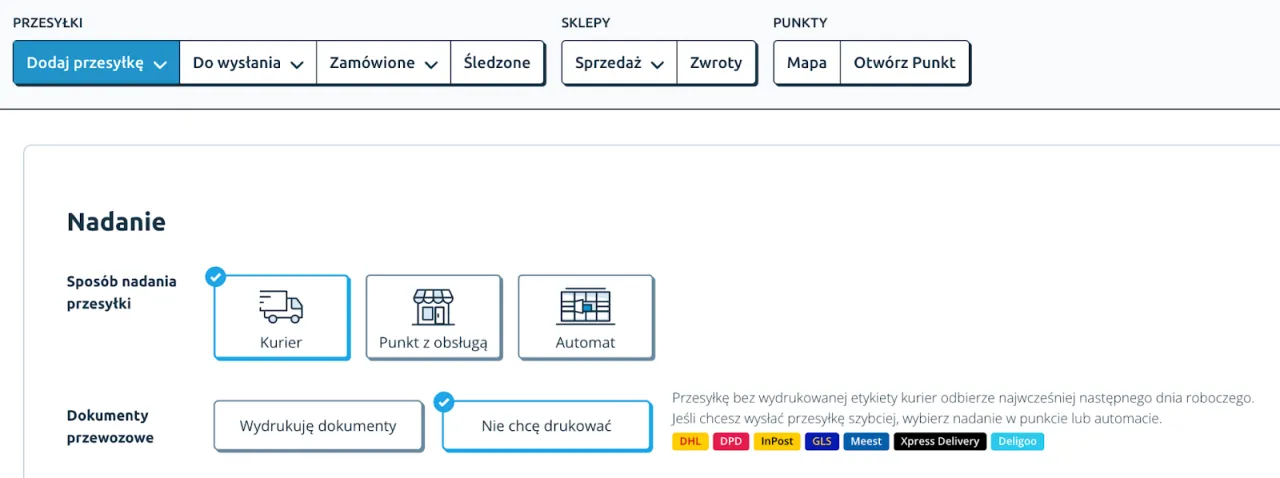Click the GLS carrier badge
The height and width of the screenshot is (478, 1280).
(x=822, y=441)
